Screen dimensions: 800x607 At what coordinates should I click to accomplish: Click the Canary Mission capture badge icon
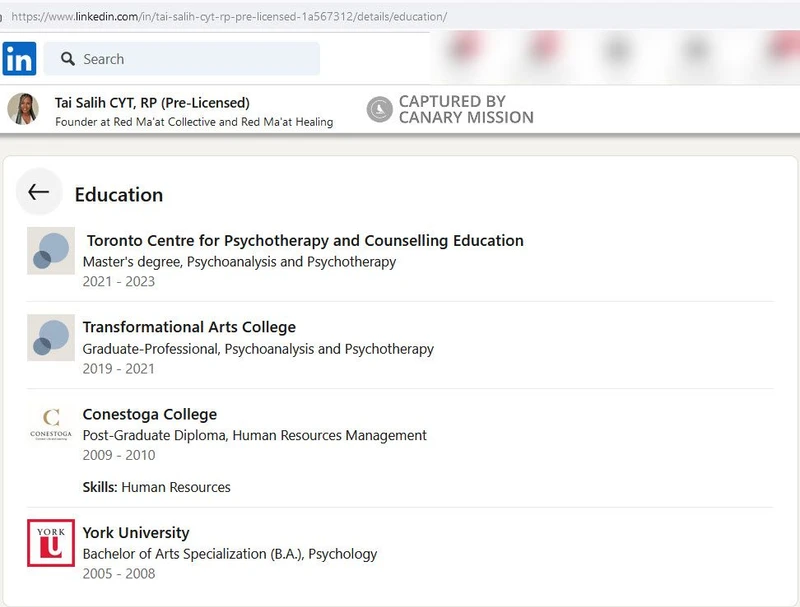click(380, 108)
